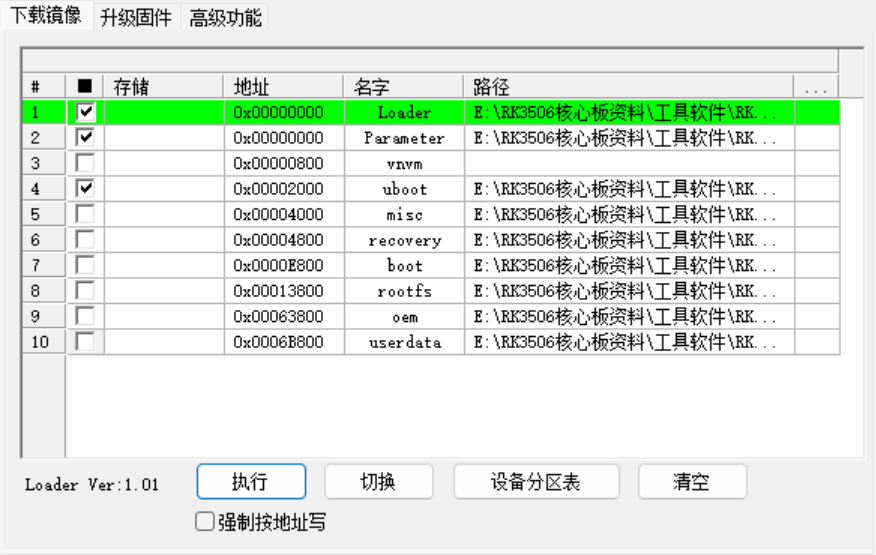
Task: Uncheck the Parameter row checkbox
Action: pyautogui.click(x=86, y=138)
